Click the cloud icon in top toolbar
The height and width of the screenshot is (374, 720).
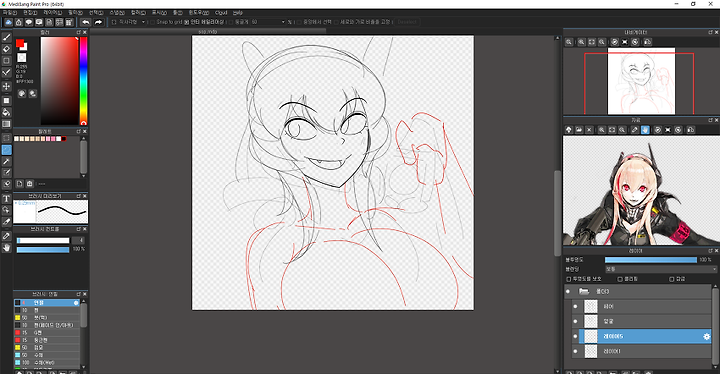(x=9, y=22)
